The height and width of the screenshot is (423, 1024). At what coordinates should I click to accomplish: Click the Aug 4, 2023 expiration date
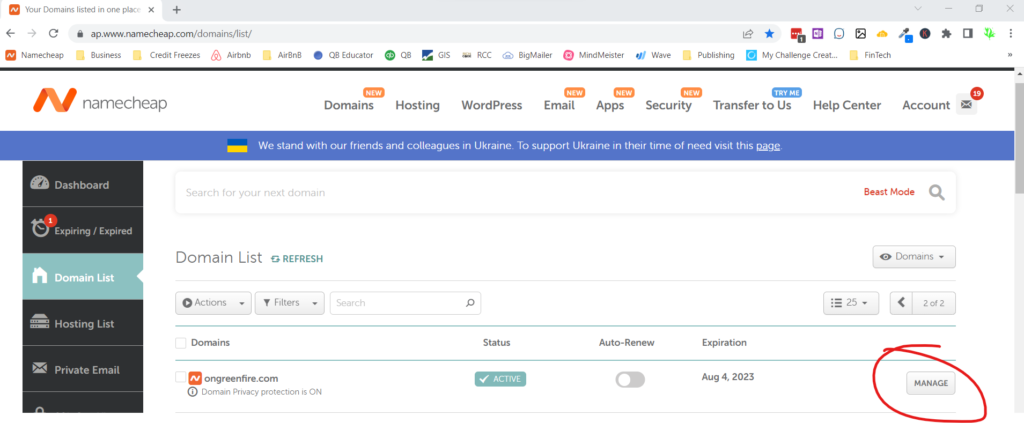[728, 377]
